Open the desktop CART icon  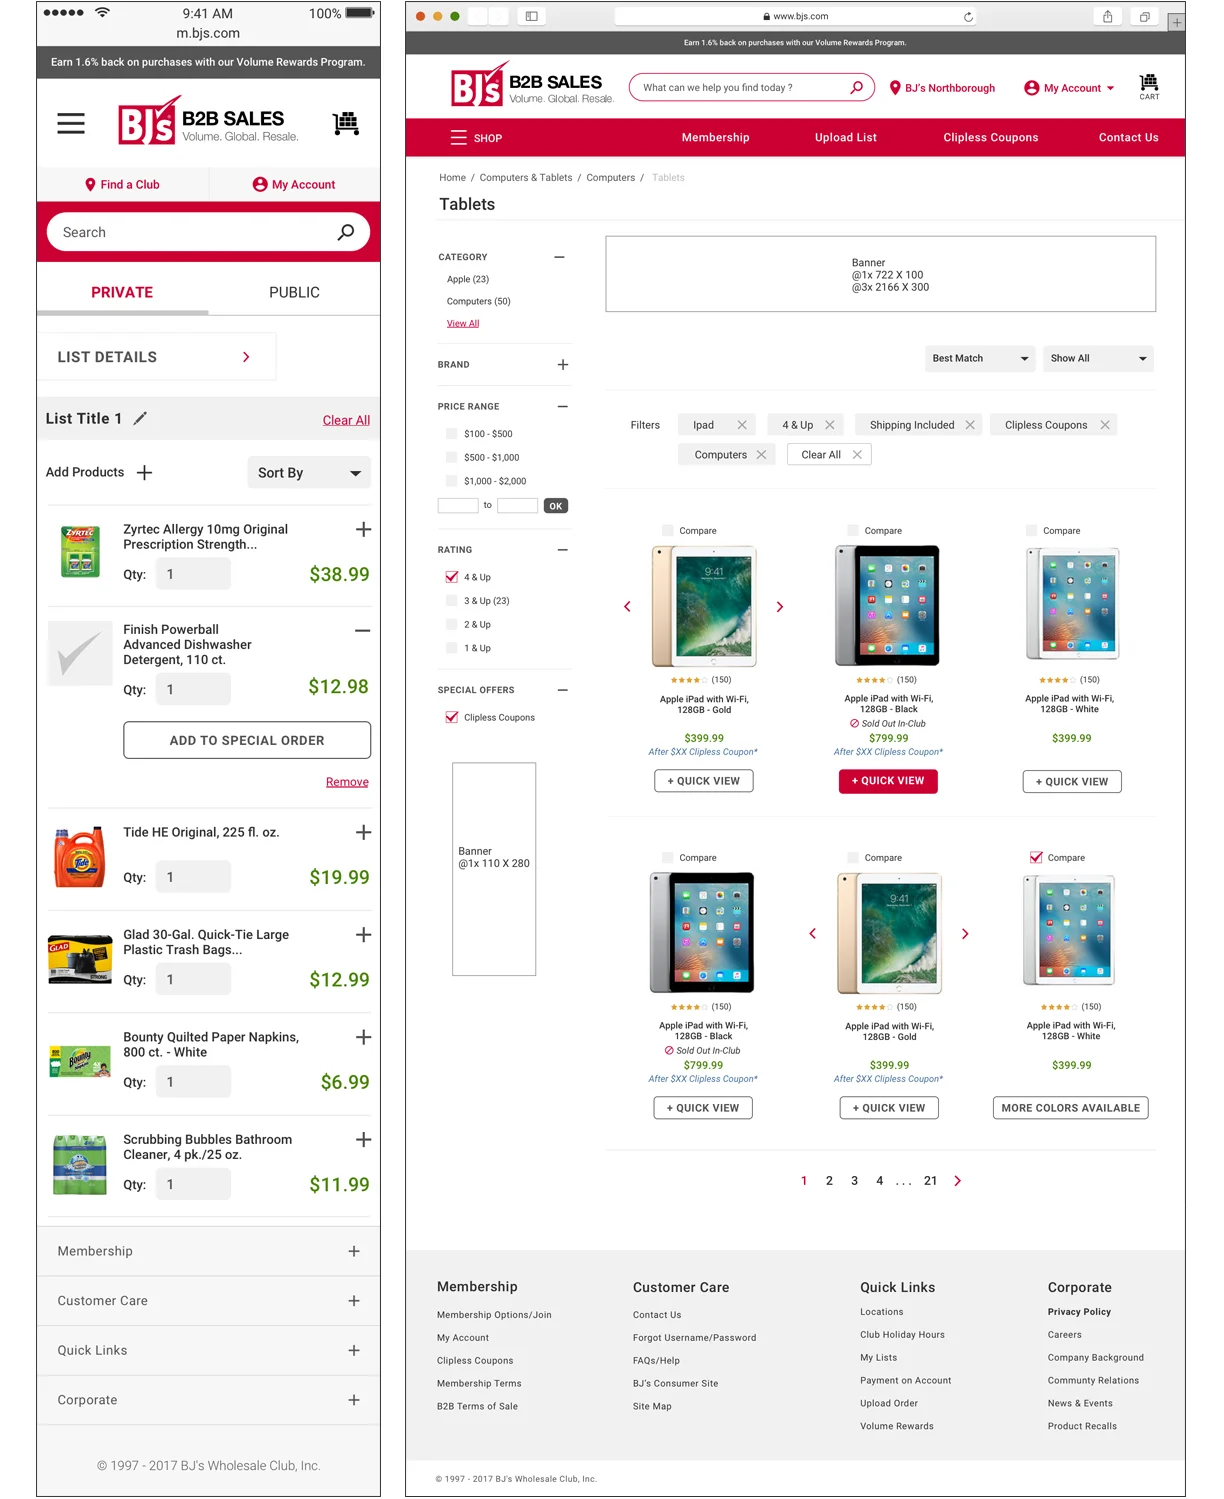coord(1149,87)
